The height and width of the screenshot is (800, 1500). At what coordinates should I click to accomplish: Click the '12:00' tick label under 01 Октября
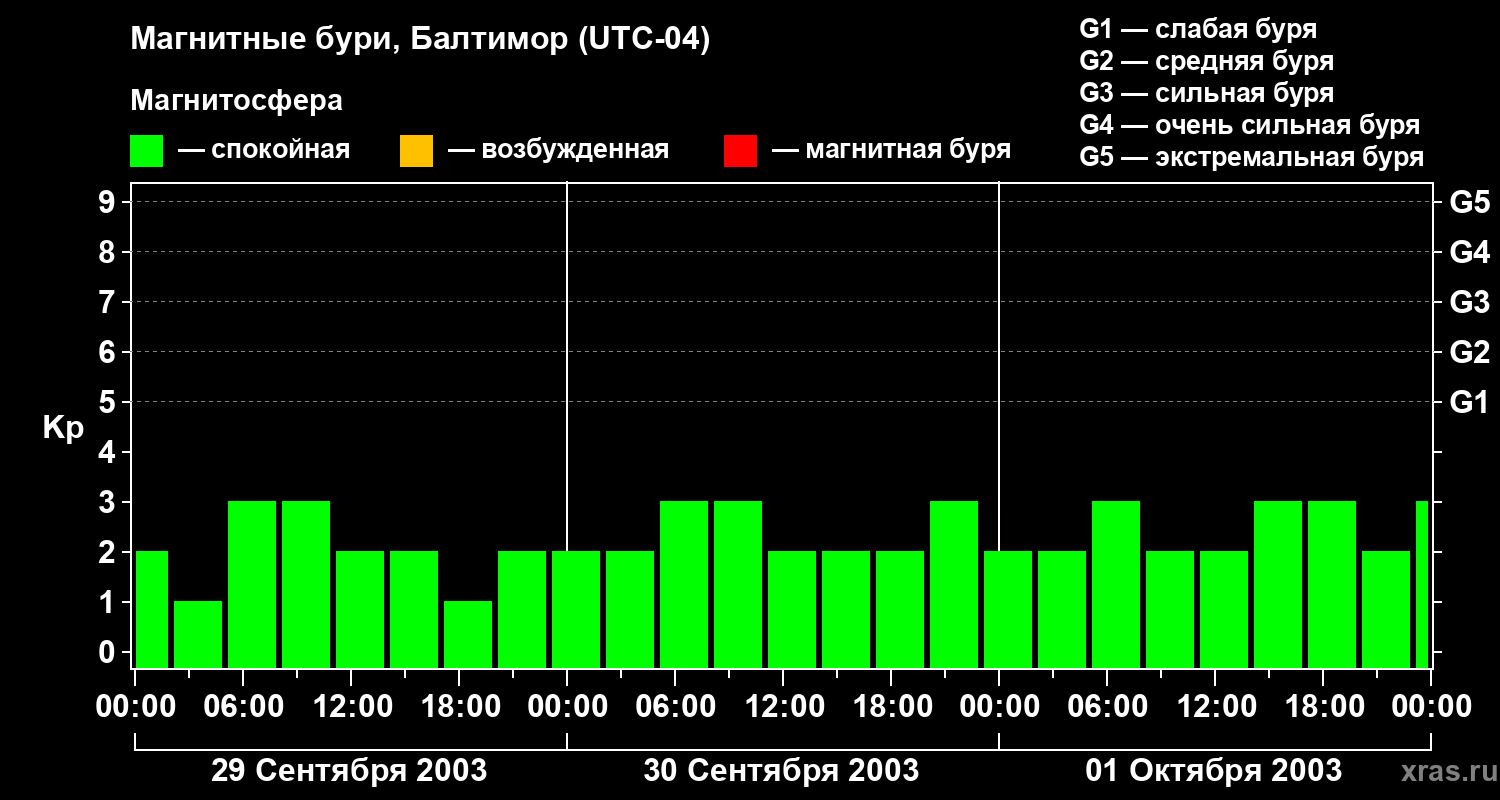coord(1215,707)
